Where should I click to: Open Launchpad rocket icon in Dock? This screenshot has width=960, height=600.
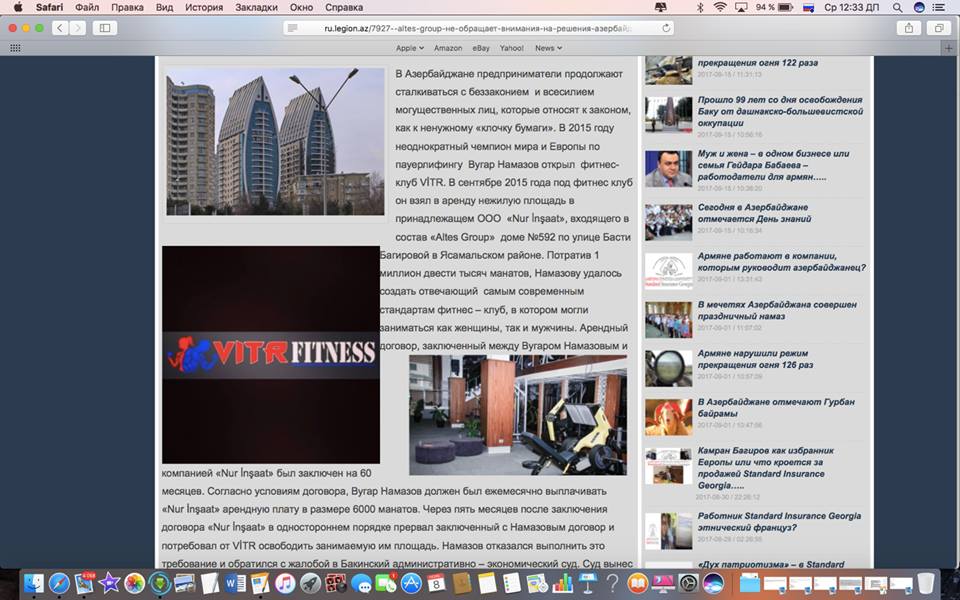pyautogui.click(x=310, y=583)
